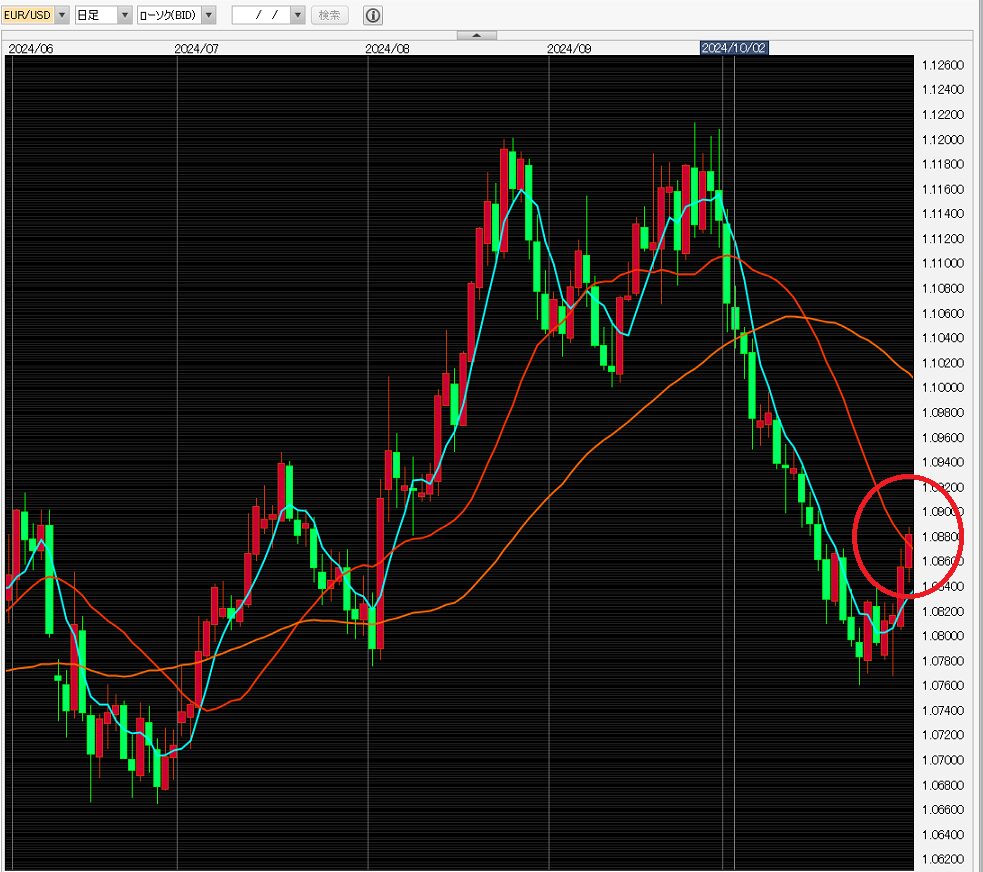This screenshot has width=983, height=872.
Task: Click the circled info icon in toolbar
Action: (372, 15)
